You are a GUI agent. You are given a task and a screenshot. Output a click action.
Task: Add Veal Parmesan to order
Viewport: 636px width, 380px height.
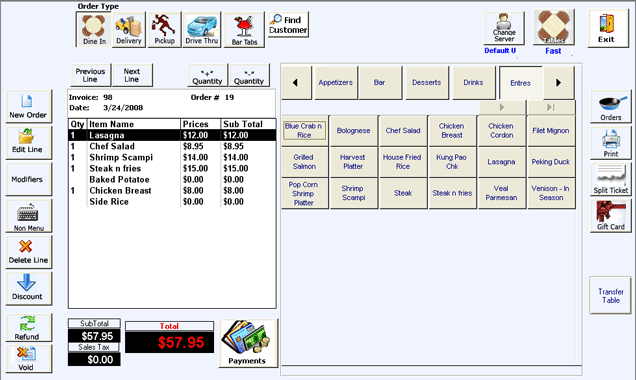(501, 193)
